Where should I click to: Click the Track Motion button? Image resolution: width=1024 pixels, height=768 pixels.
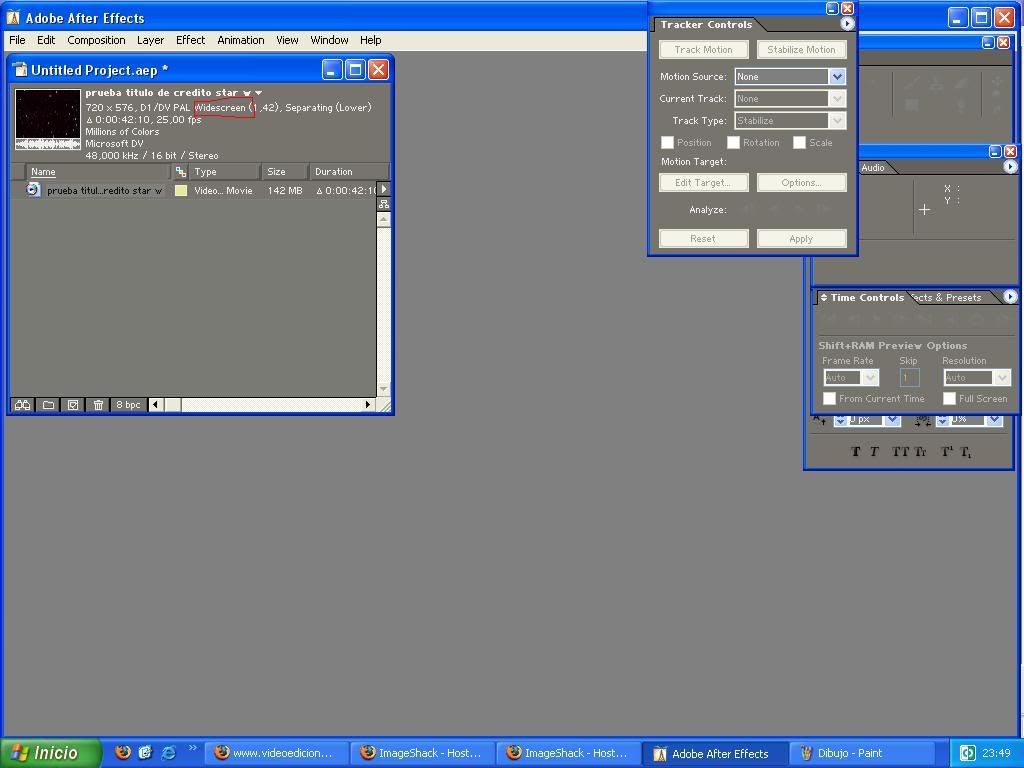pos(703,50)
